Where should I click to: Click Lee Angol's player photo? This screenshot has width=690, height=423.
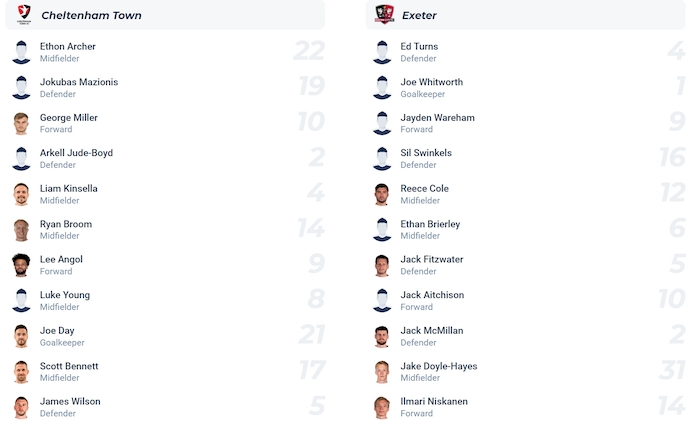pos(21,265)
